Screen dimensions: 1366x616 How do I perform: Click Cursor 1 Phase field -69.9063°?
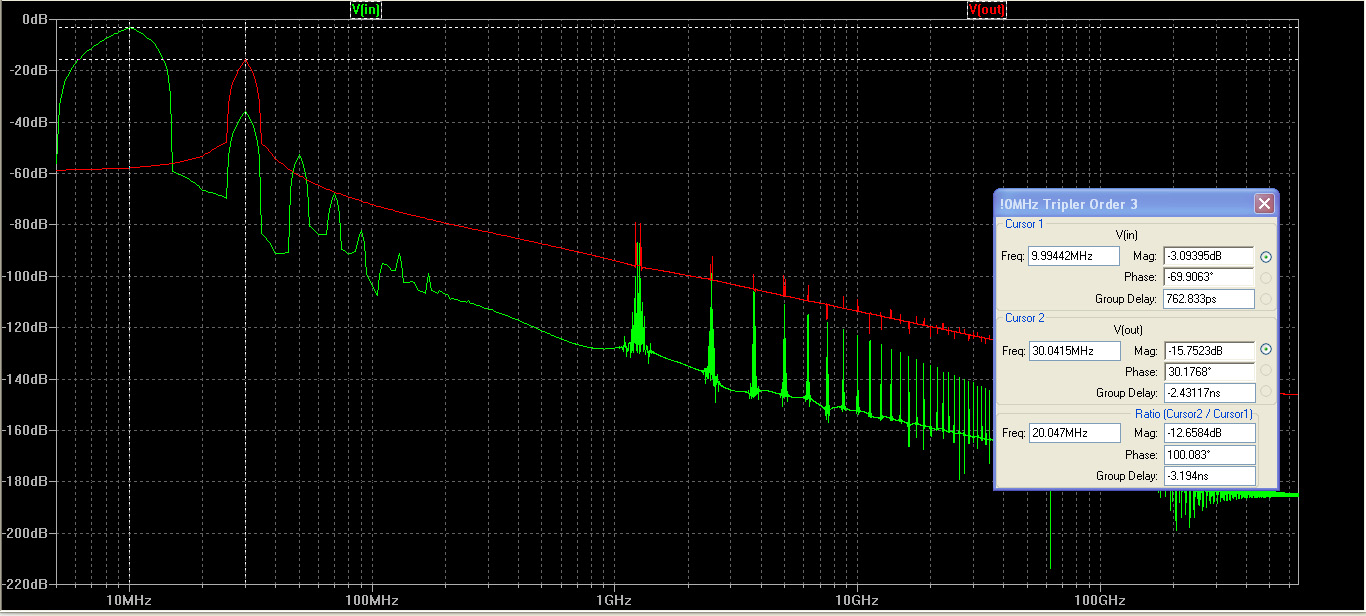1208,277
